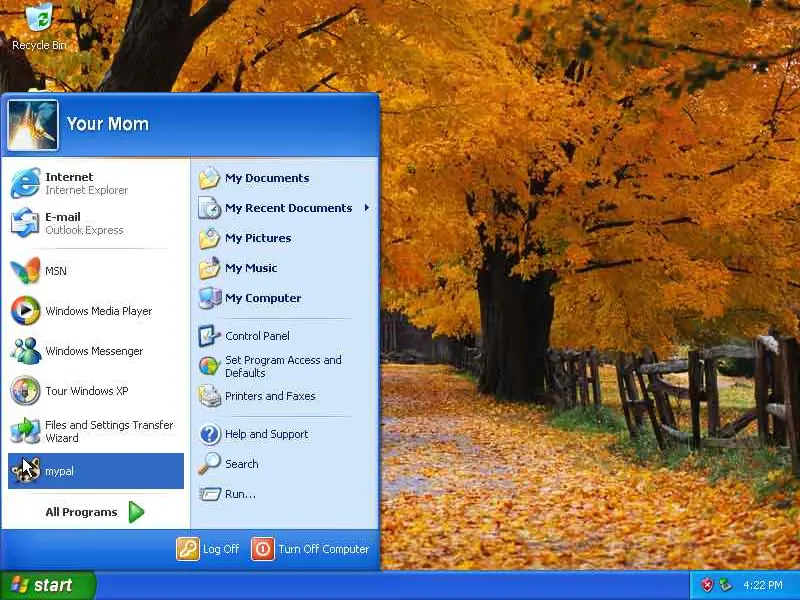800x600 pixels.
Task: Launch MSN from the butterfly icon
Action: point(25,270)
